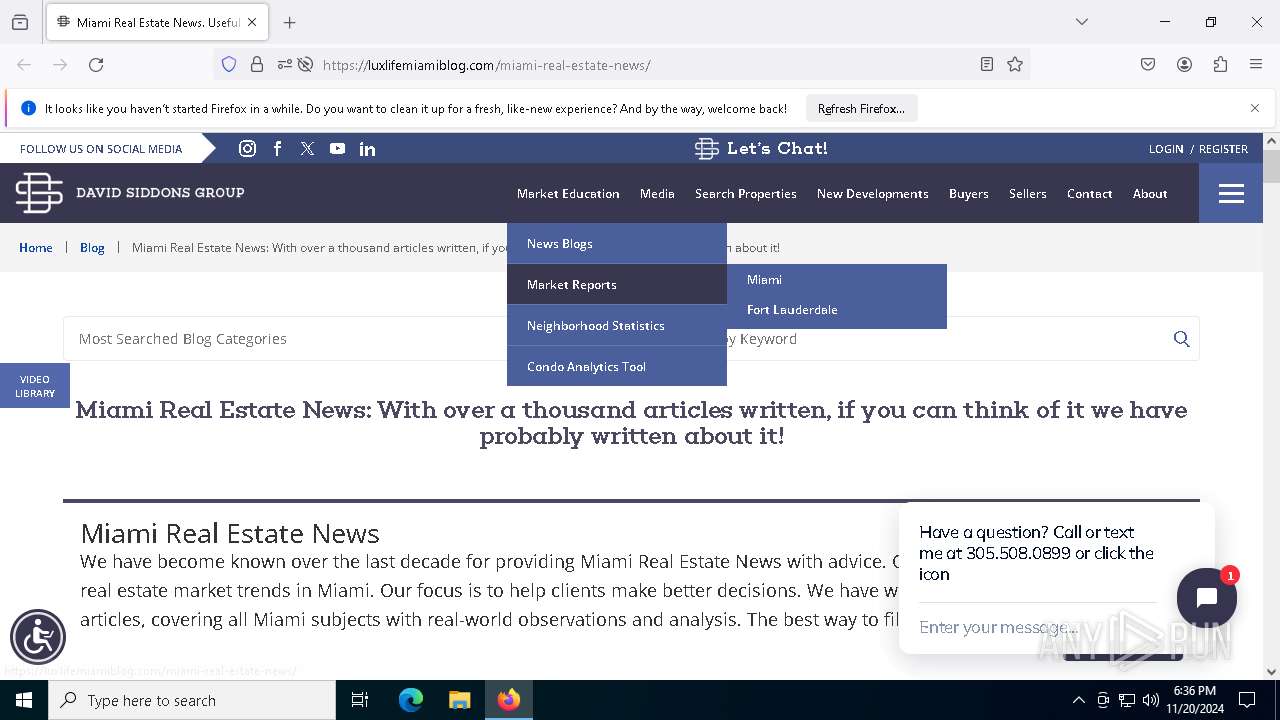The image size is (1280, 720).
Task: Go to Blog breadcrumb
Action: (x=92, y=248)
